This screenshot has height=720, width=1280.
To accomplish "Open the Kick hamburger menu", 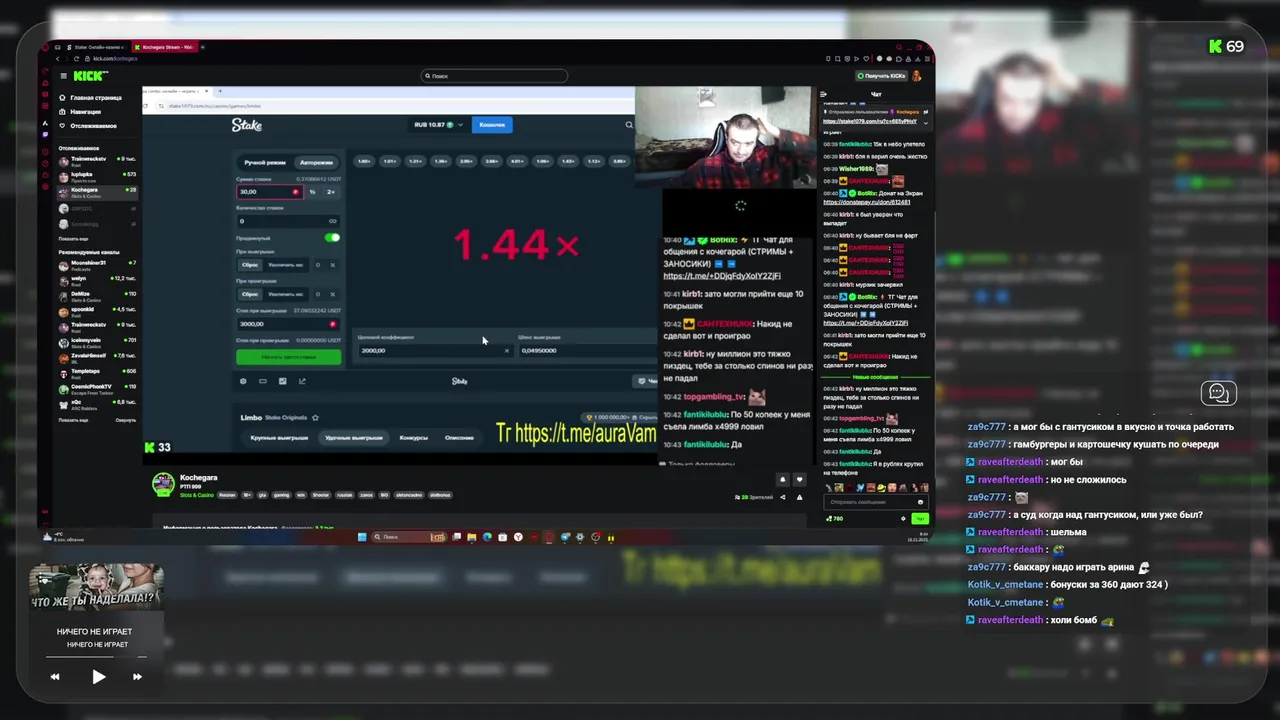I will (x=63, y=76).
